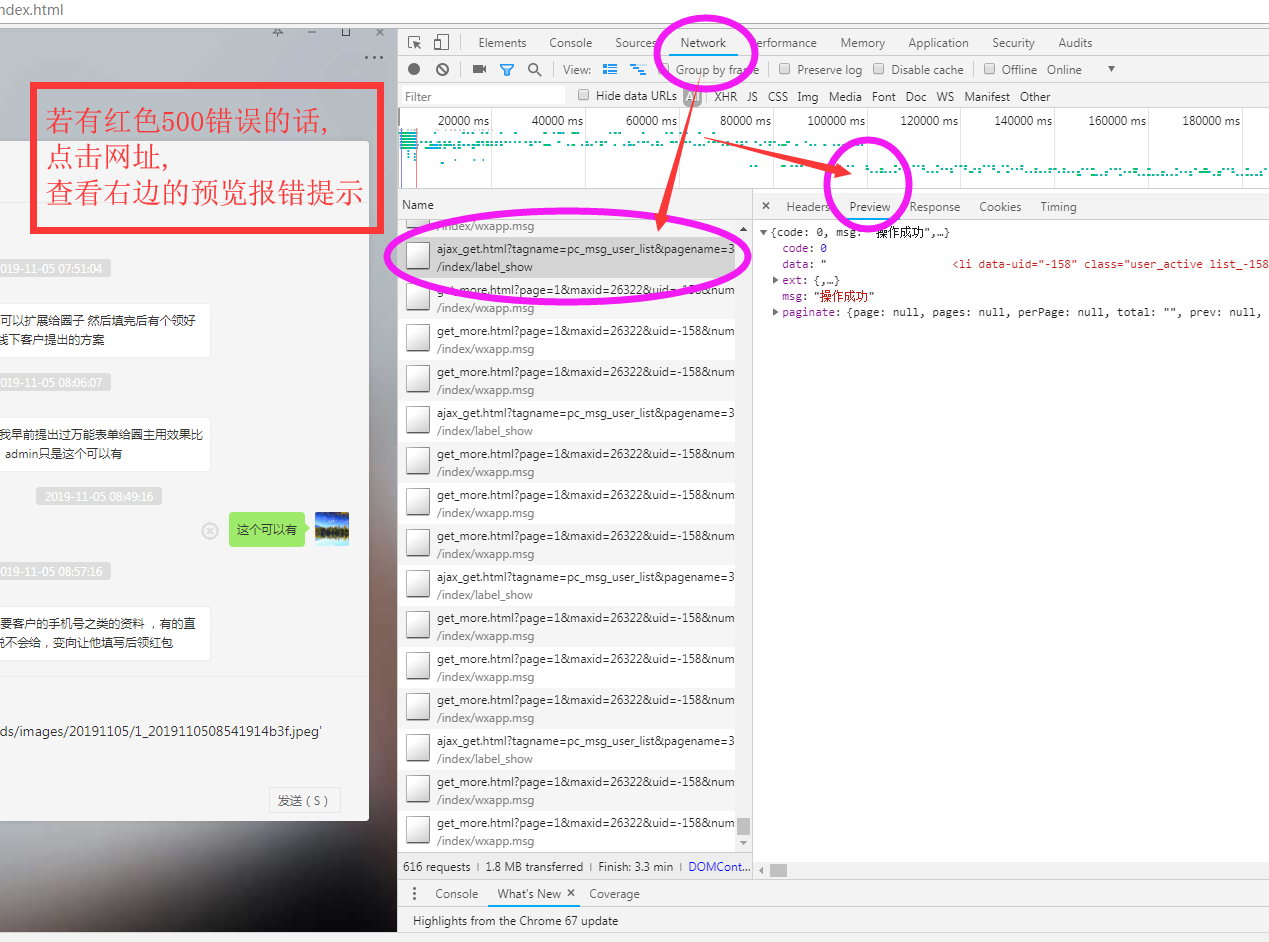Close the What's New drawer tab
The height and width of the screenshot is (942, 1269).
tap(571, 893)
